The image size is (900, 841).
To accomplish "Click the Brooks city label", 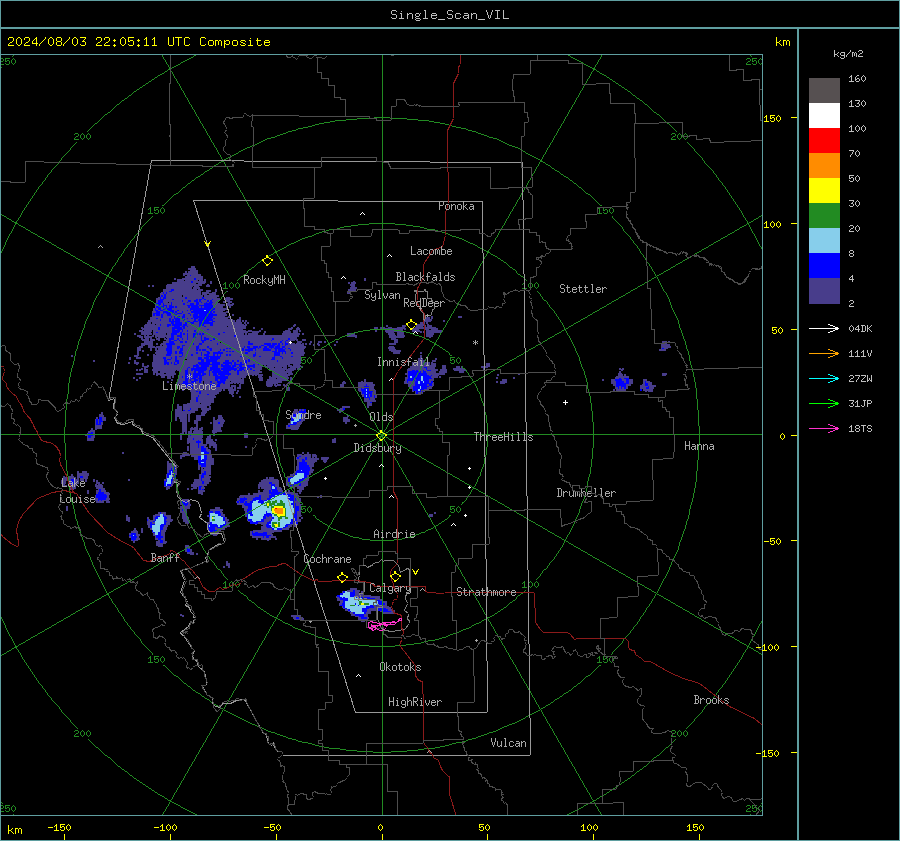I will click(x=711, y=700).
